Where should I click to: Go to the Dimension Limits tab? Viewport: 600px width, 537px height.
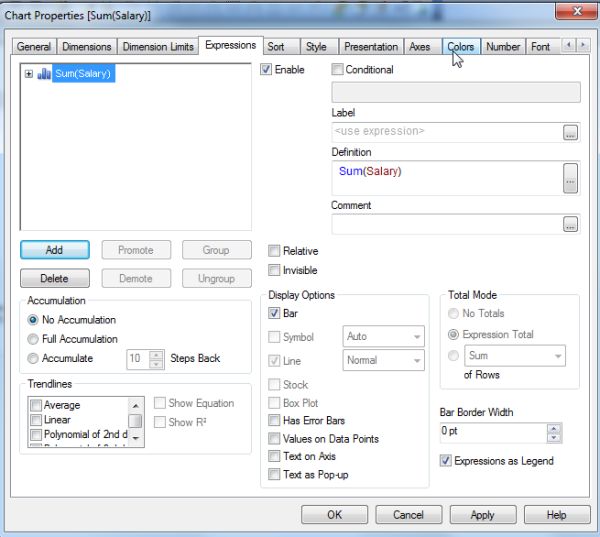pyautogui.click(x=158, y=47)
